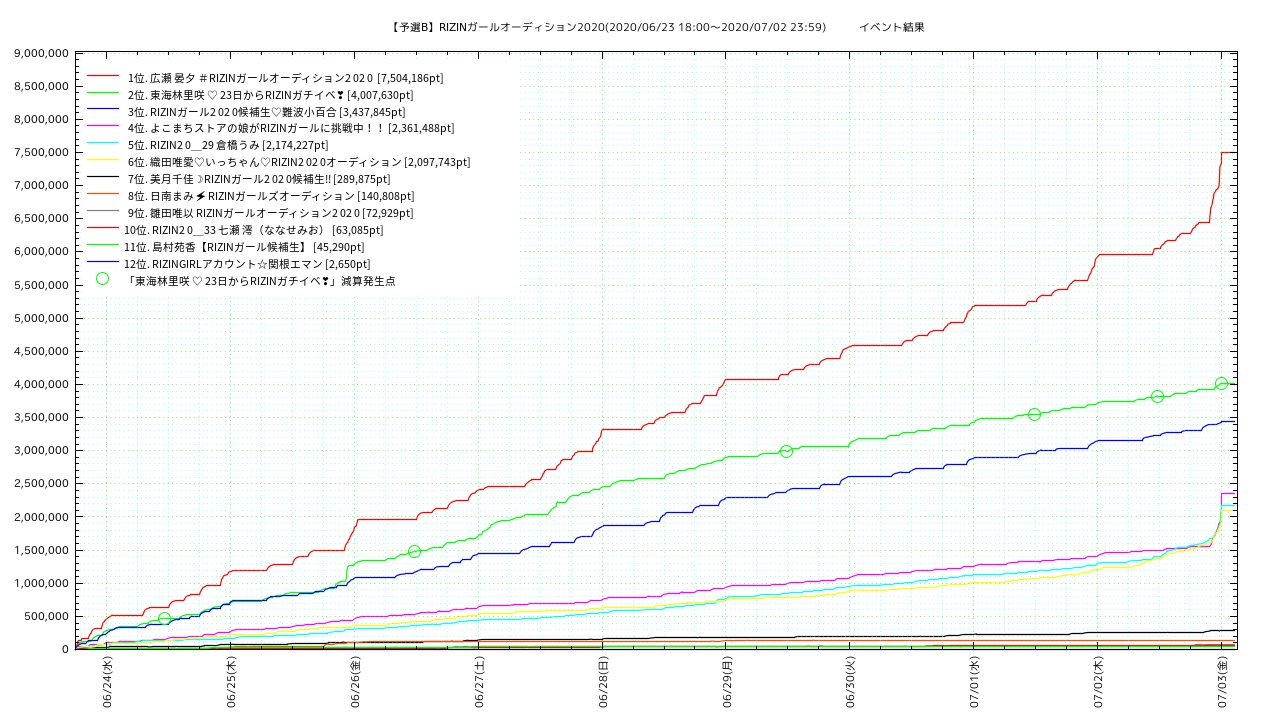
Task: Select legend entry 8位 日南まみ
Action: point(270,196)
